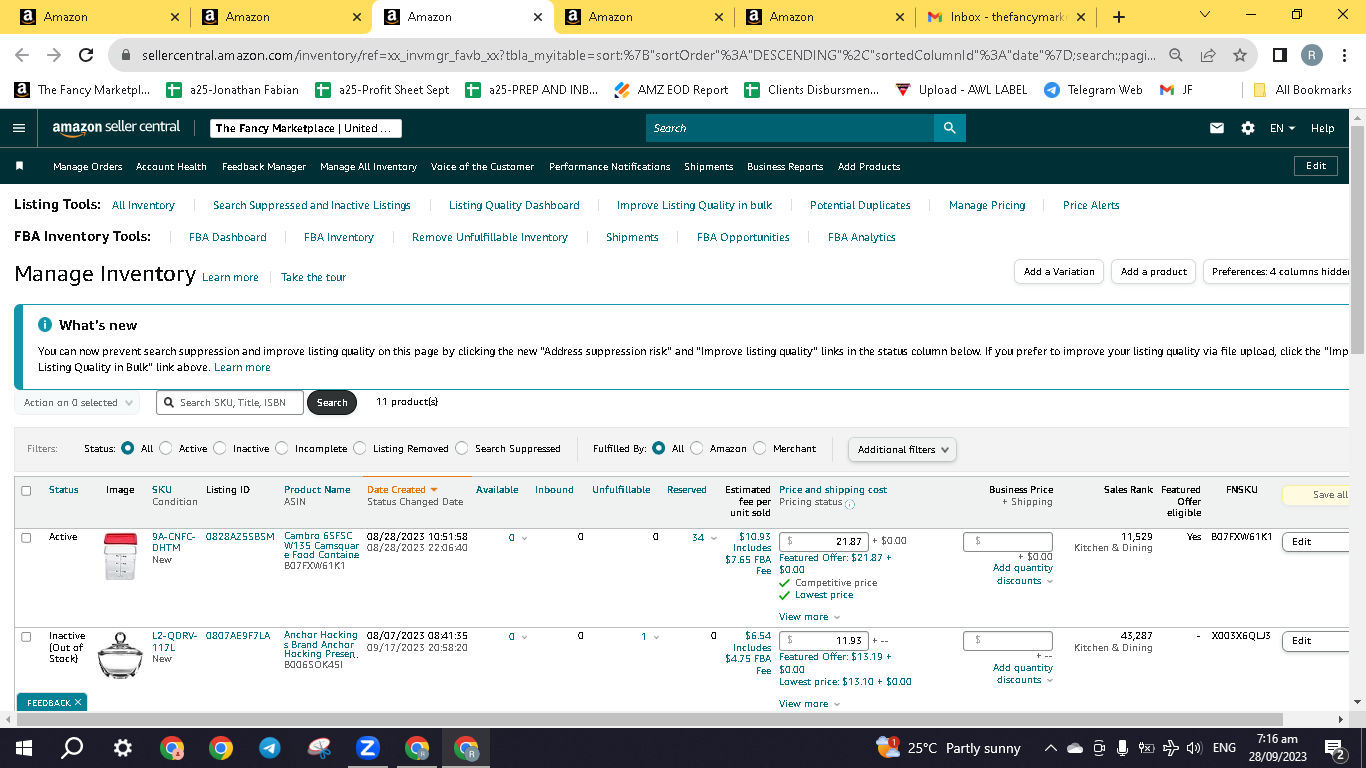This screenshot has width=1366, height=768.
Task: Click the Search button beside SKU search
Action: [332, 403]
